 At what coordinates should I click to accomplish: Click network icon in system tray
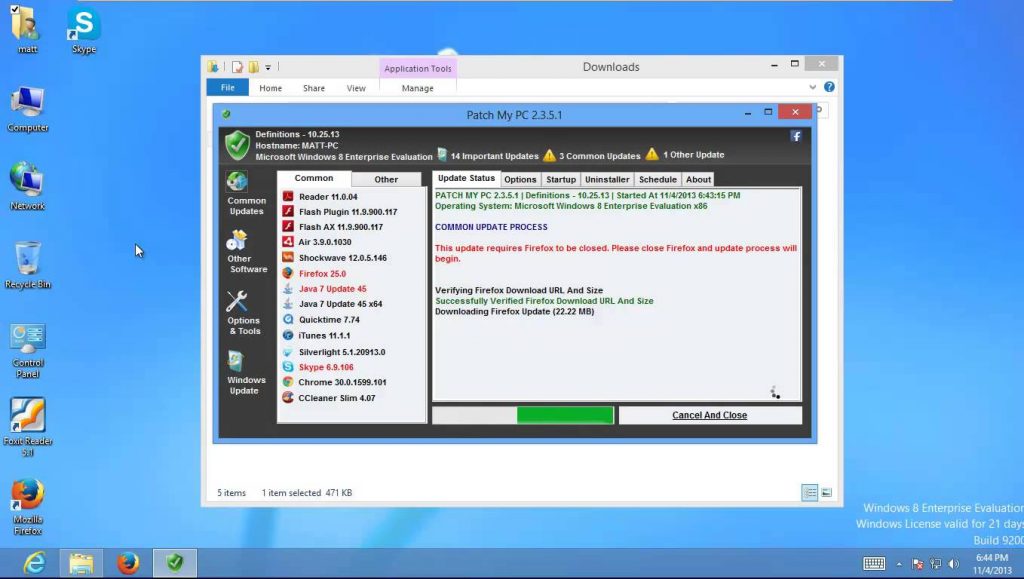pyautogui.click(x=936, y=563)
